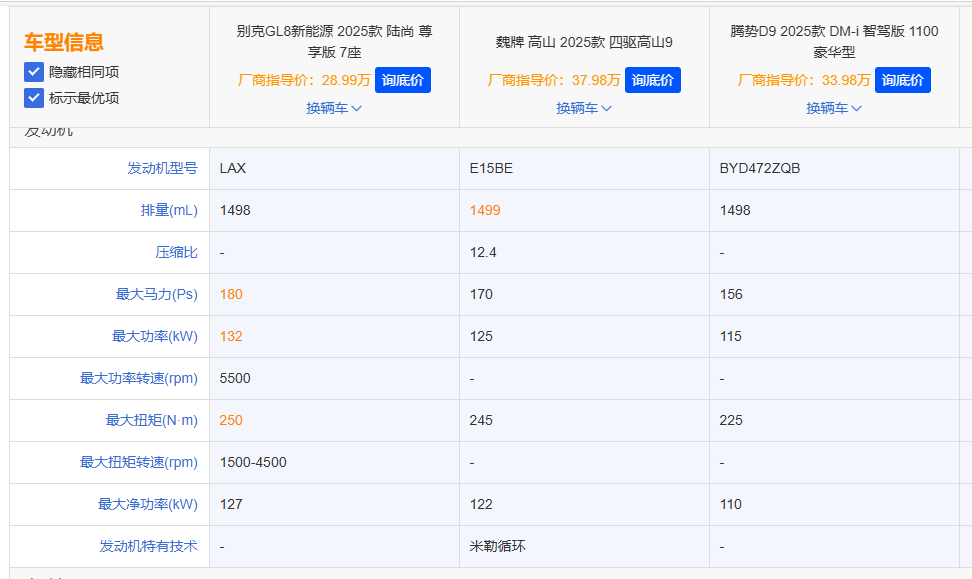Viewport: 972px width, 579px height.
Task: Click the 发动机特有技术 row label
Action: 149,546
